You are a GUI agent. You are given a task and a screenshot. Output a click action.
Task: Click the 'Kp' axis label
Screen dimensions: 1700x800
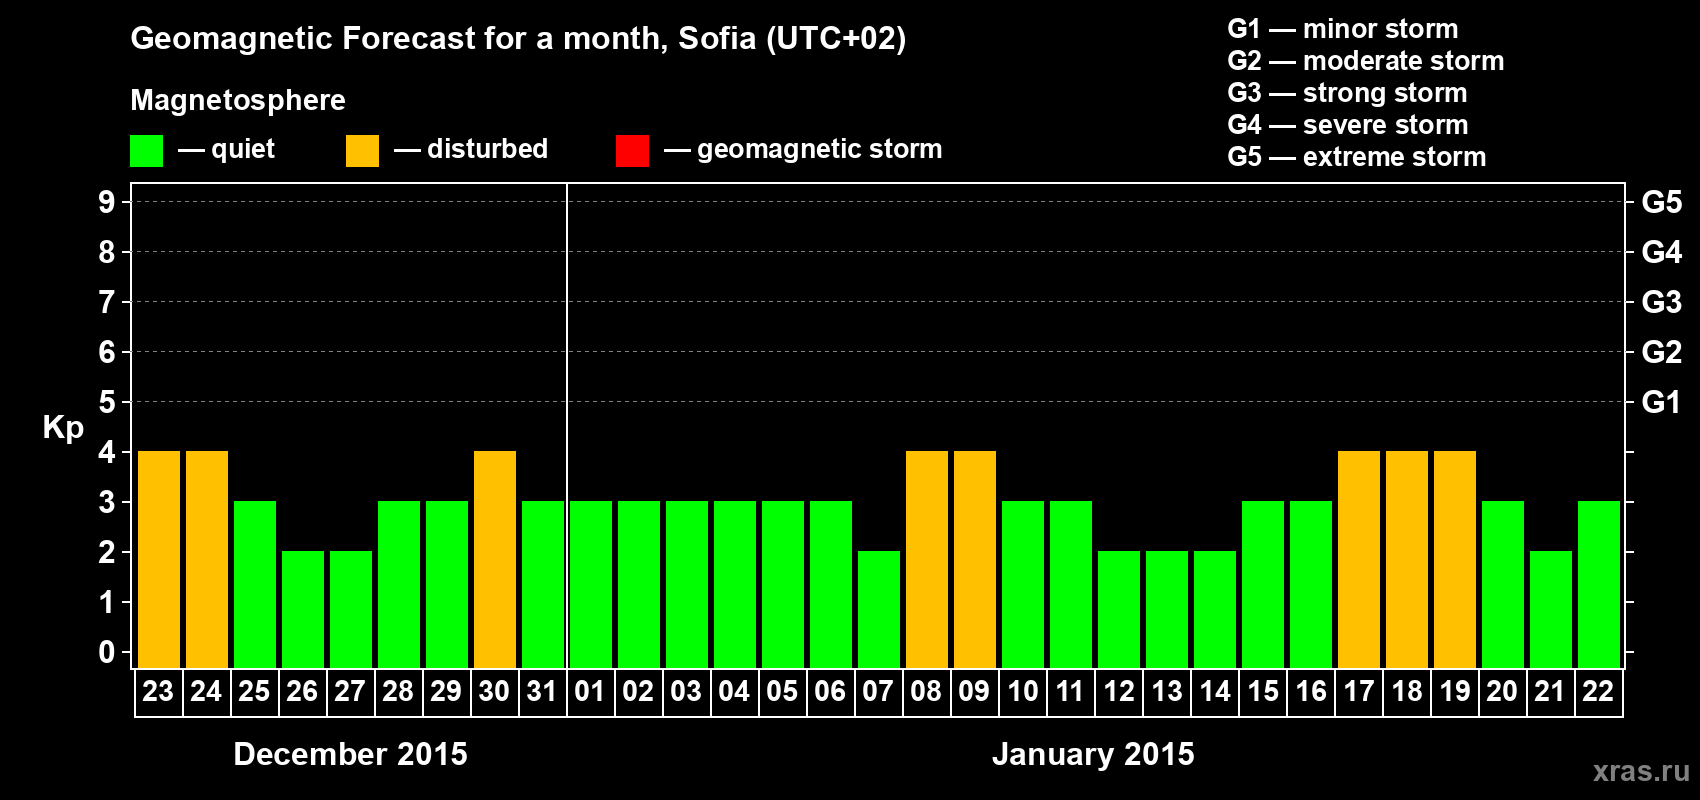coord(63,428)
